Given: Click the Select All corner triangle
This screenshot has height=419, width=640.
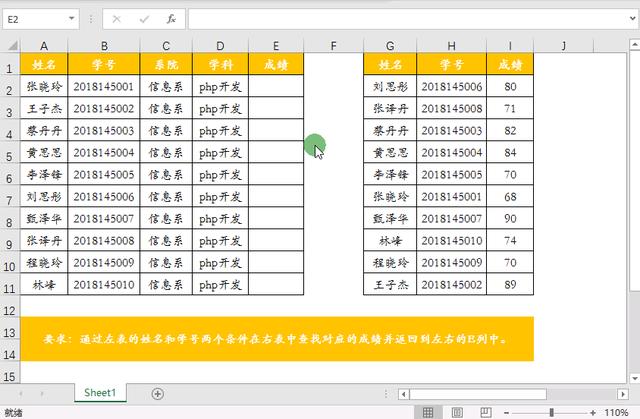Looking at the screenshot, I should [11, 45].
